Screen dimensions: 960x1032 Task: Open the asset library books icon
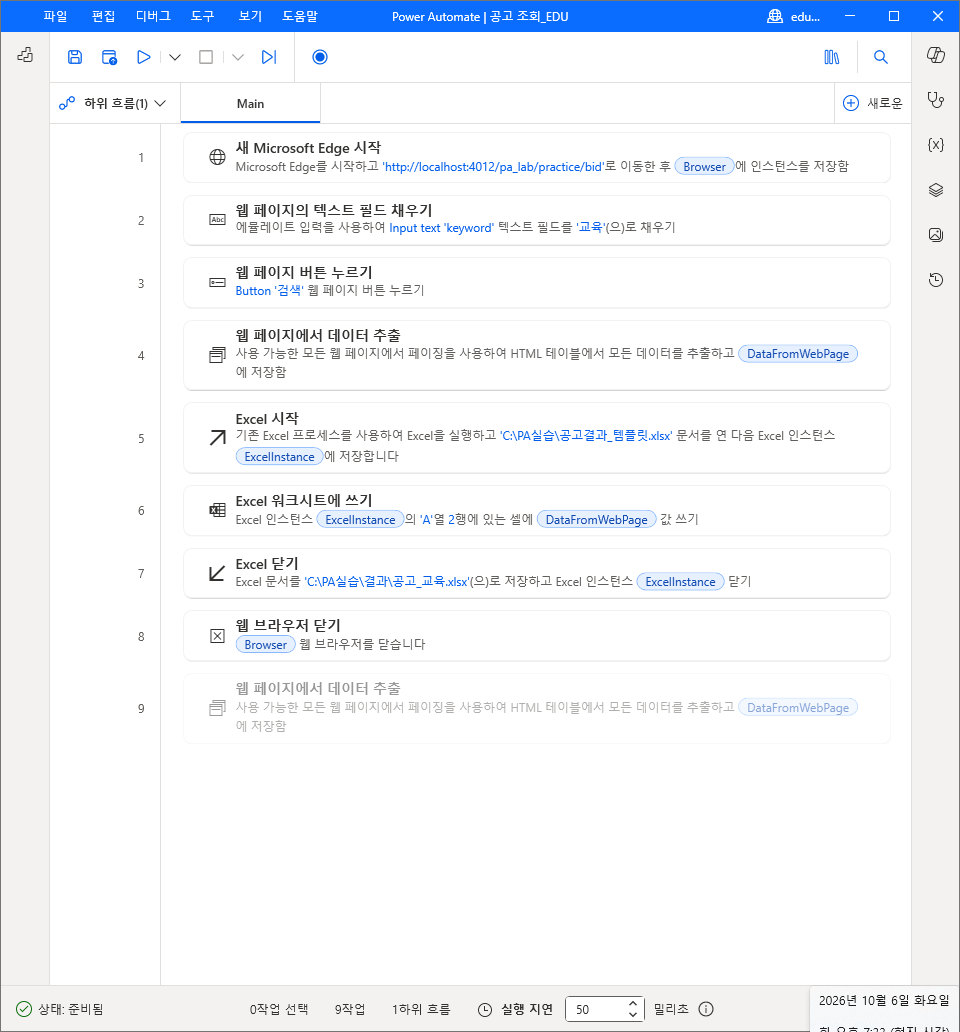pos(832,57)
